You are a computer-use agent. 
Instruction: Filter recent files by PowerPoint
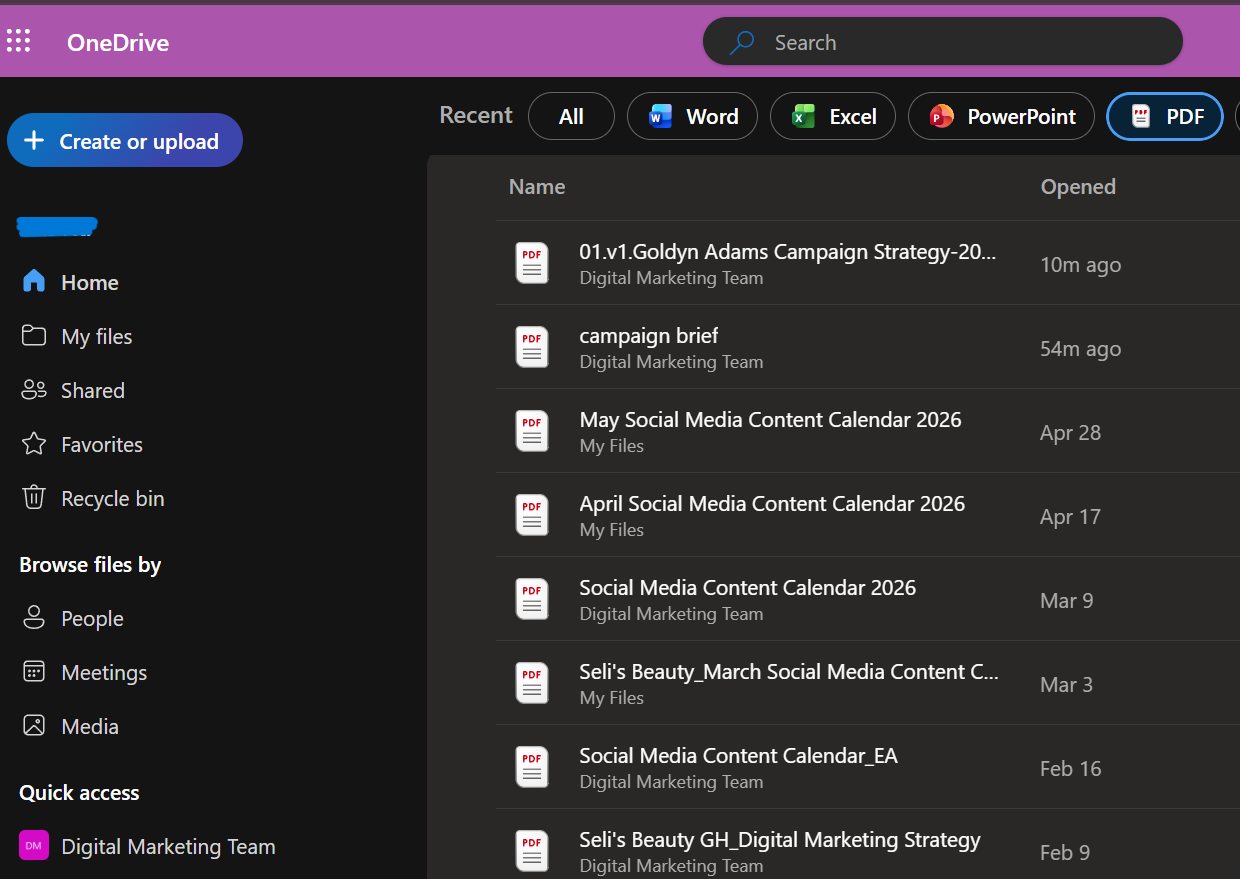coord(1001,116)
